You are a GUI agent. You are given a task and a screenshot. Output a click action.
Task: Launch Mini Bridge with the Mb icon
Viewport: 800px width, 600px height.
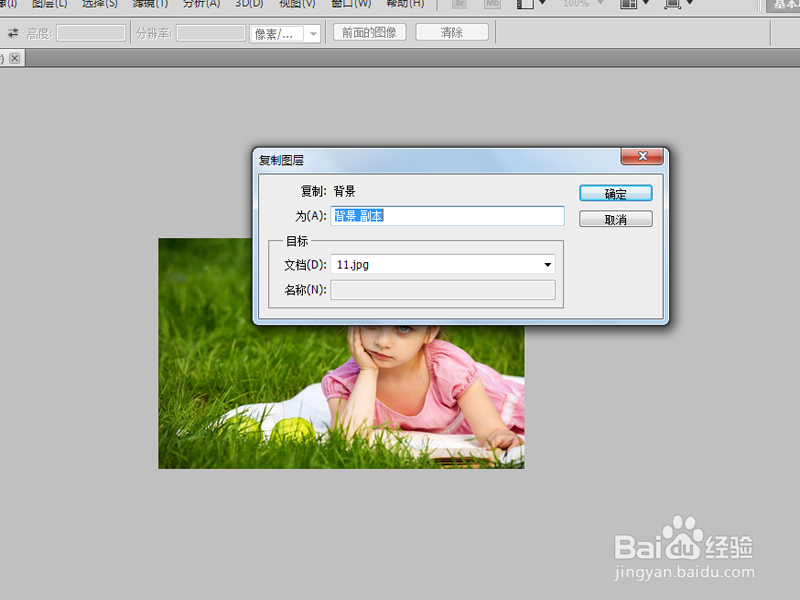492,4
